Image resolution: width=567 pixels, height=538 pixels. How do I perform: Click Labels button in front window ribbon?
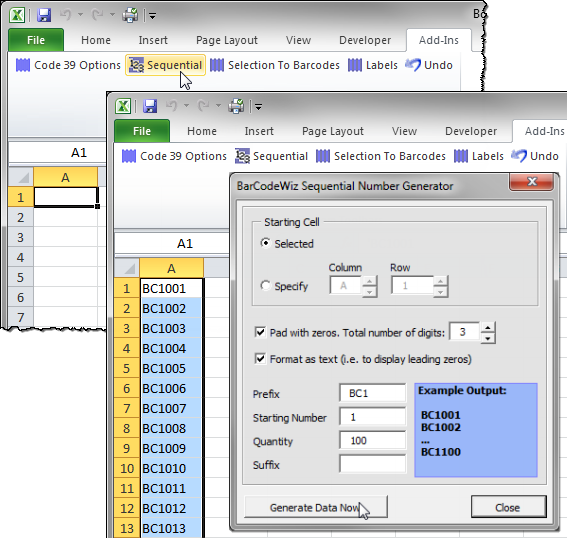[478, 156]
